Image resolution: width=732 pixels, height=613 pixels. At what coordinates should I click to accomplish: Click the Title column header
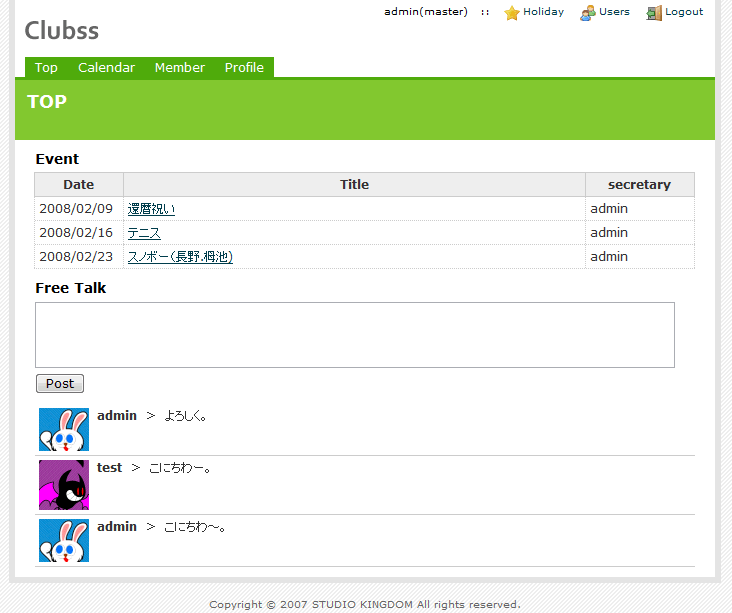(x=354, y=184)
